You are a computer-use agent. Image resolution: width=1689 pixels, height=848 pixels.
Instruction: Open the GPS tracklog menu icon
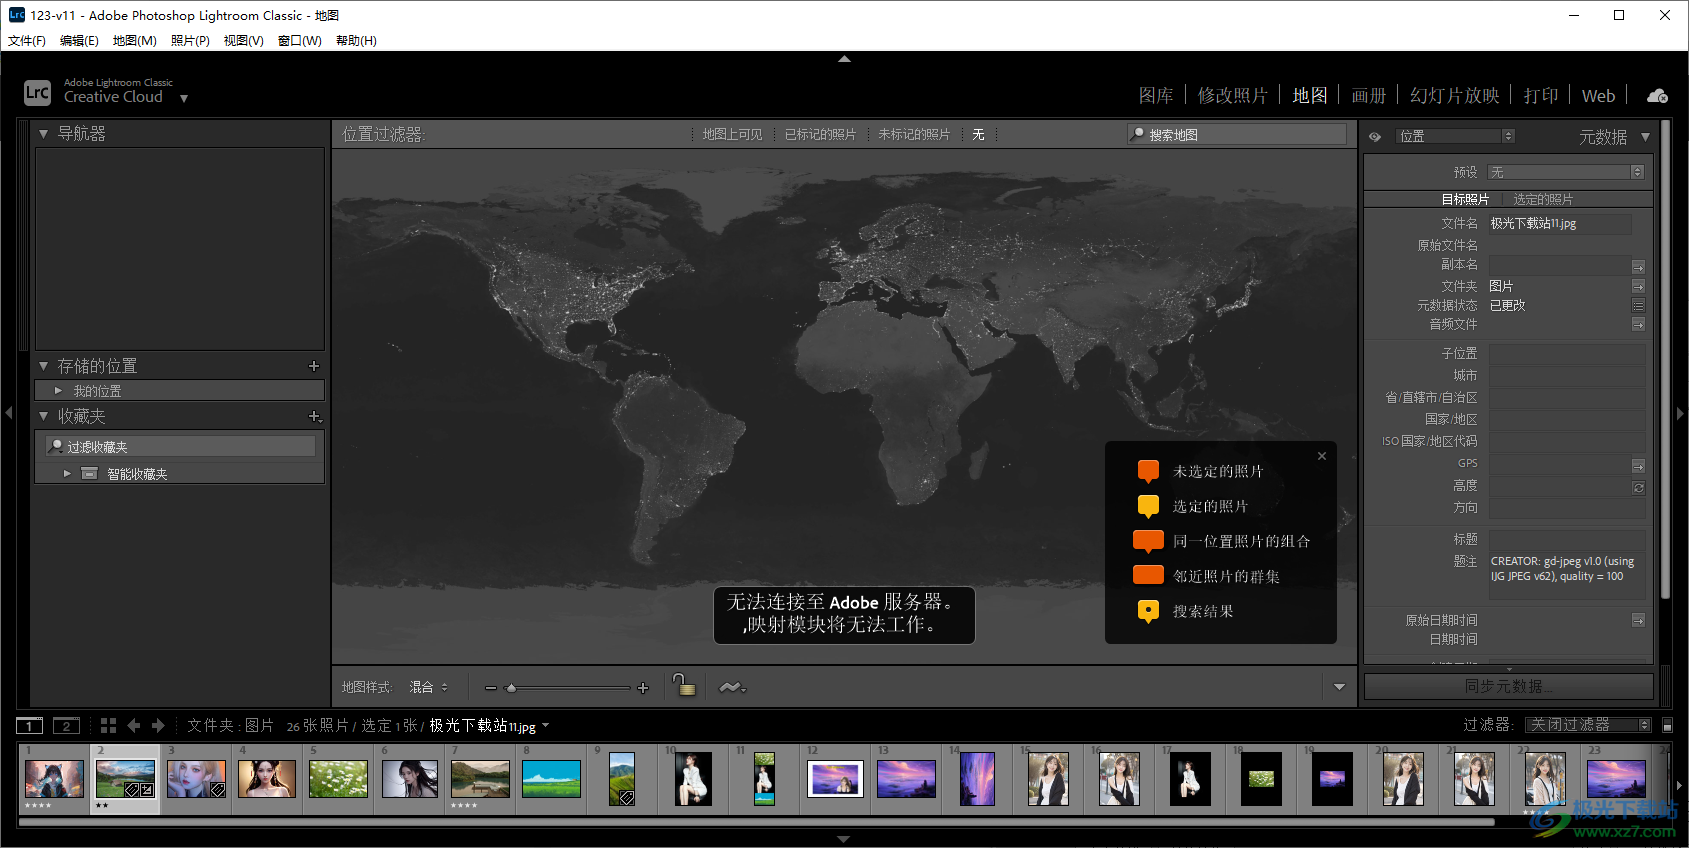pos(732,687)
